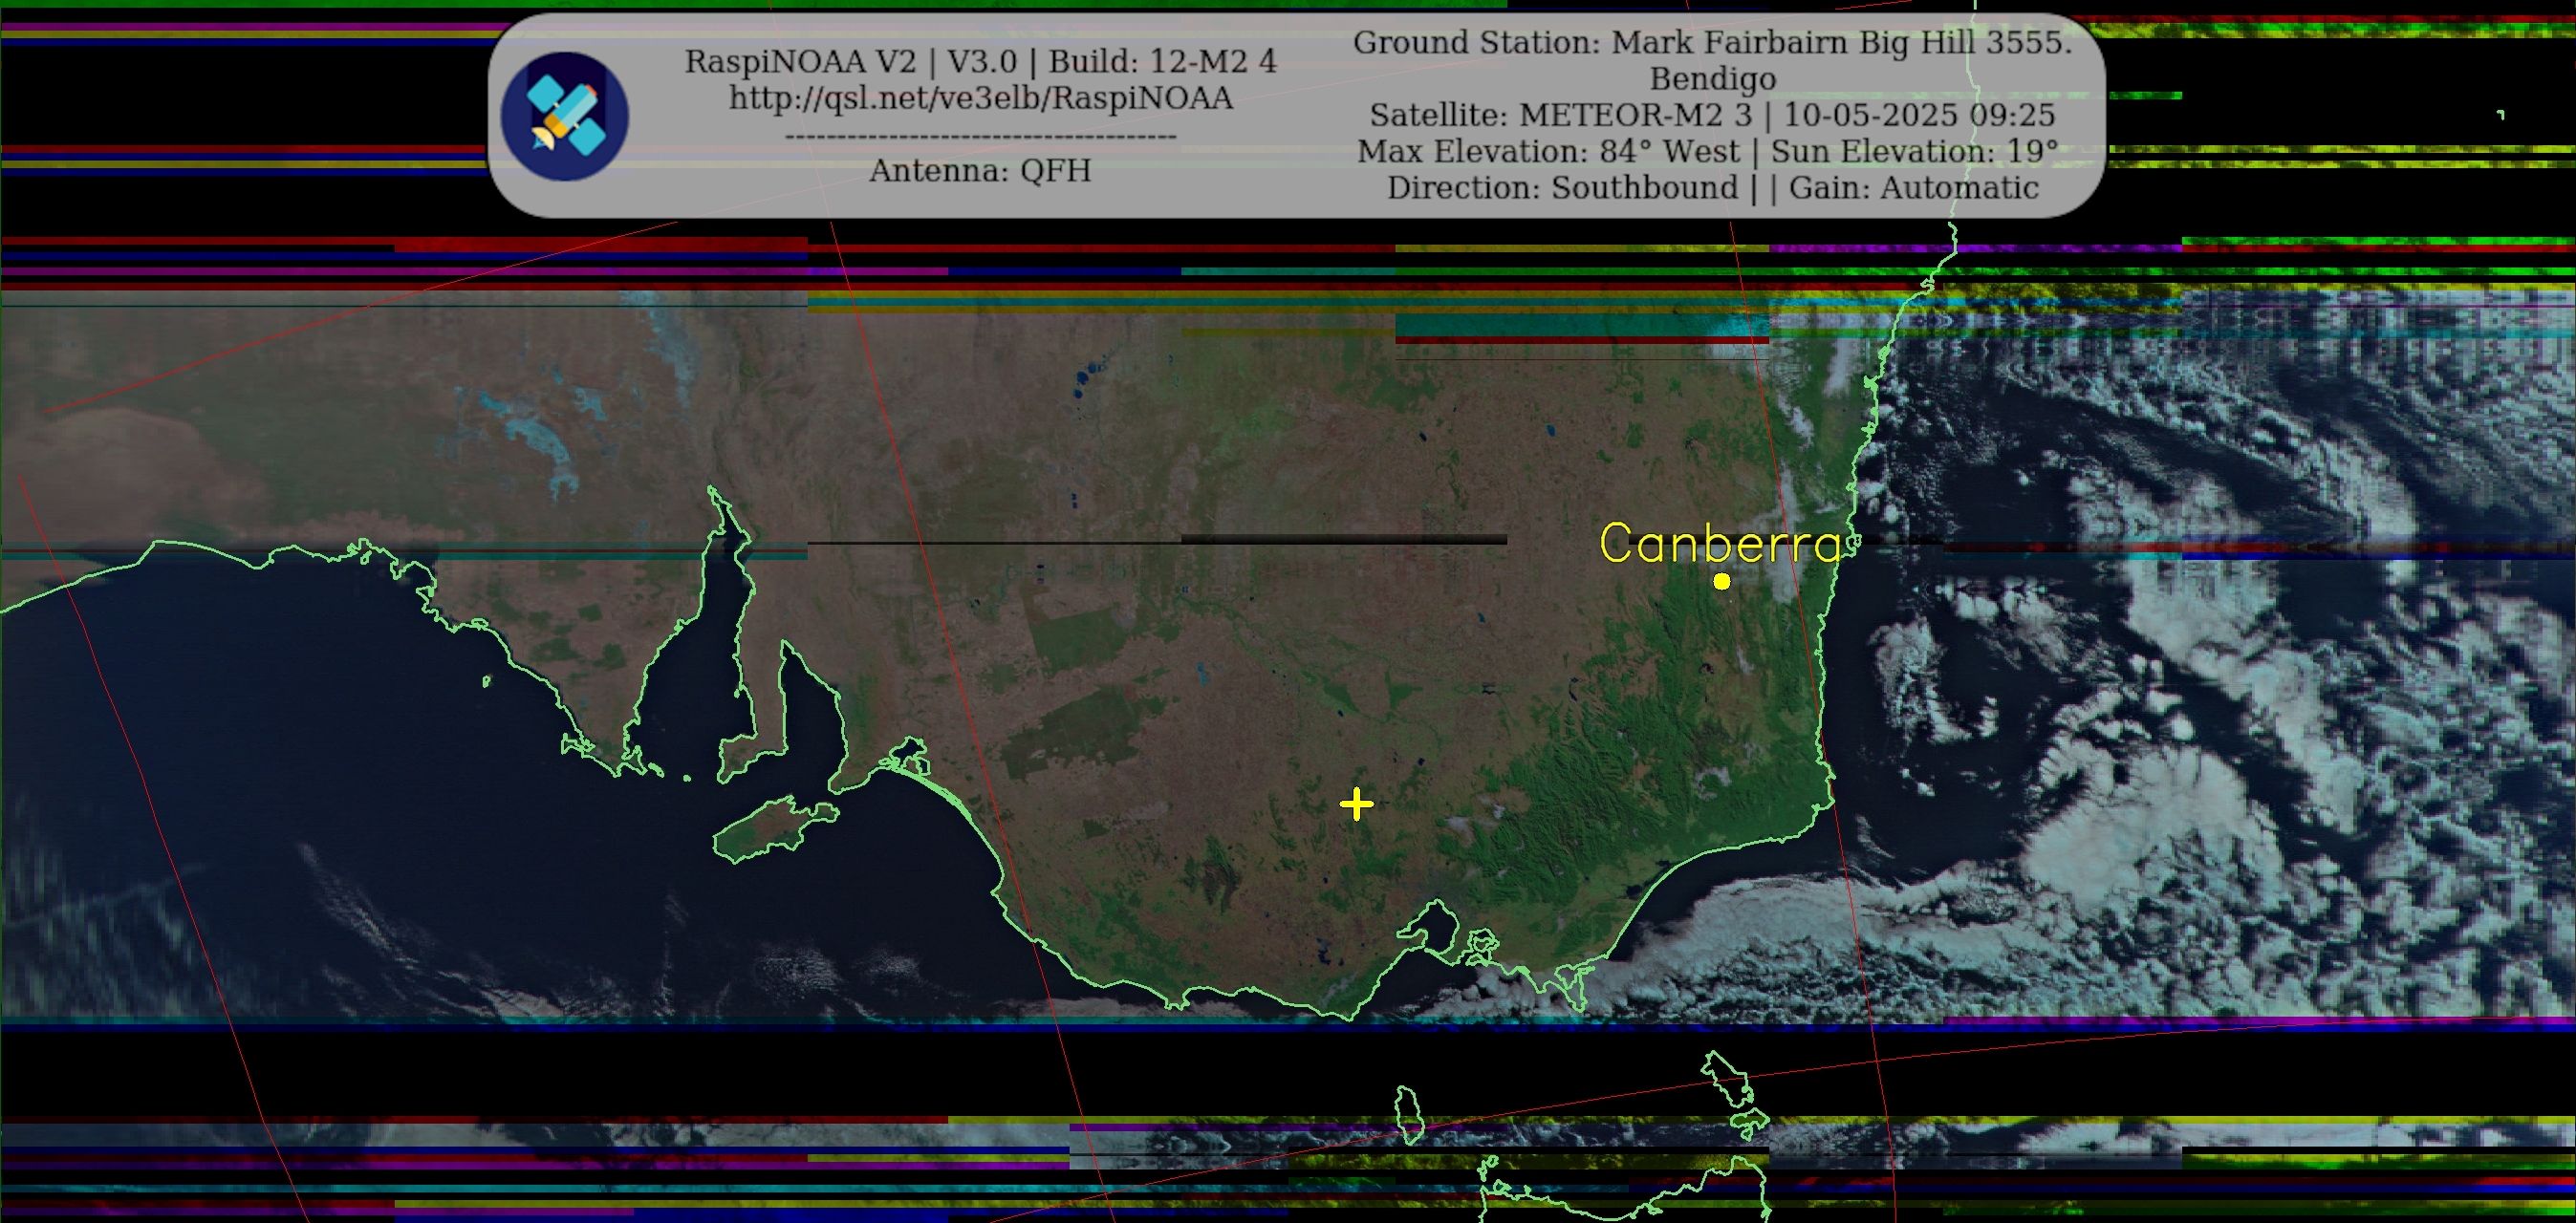Click the 'Satellite: METEOR-M2 3 | 10-05-2025 09:25' line
The width and height of the screenshot is (2576, 1223).
pos(1712,115)
